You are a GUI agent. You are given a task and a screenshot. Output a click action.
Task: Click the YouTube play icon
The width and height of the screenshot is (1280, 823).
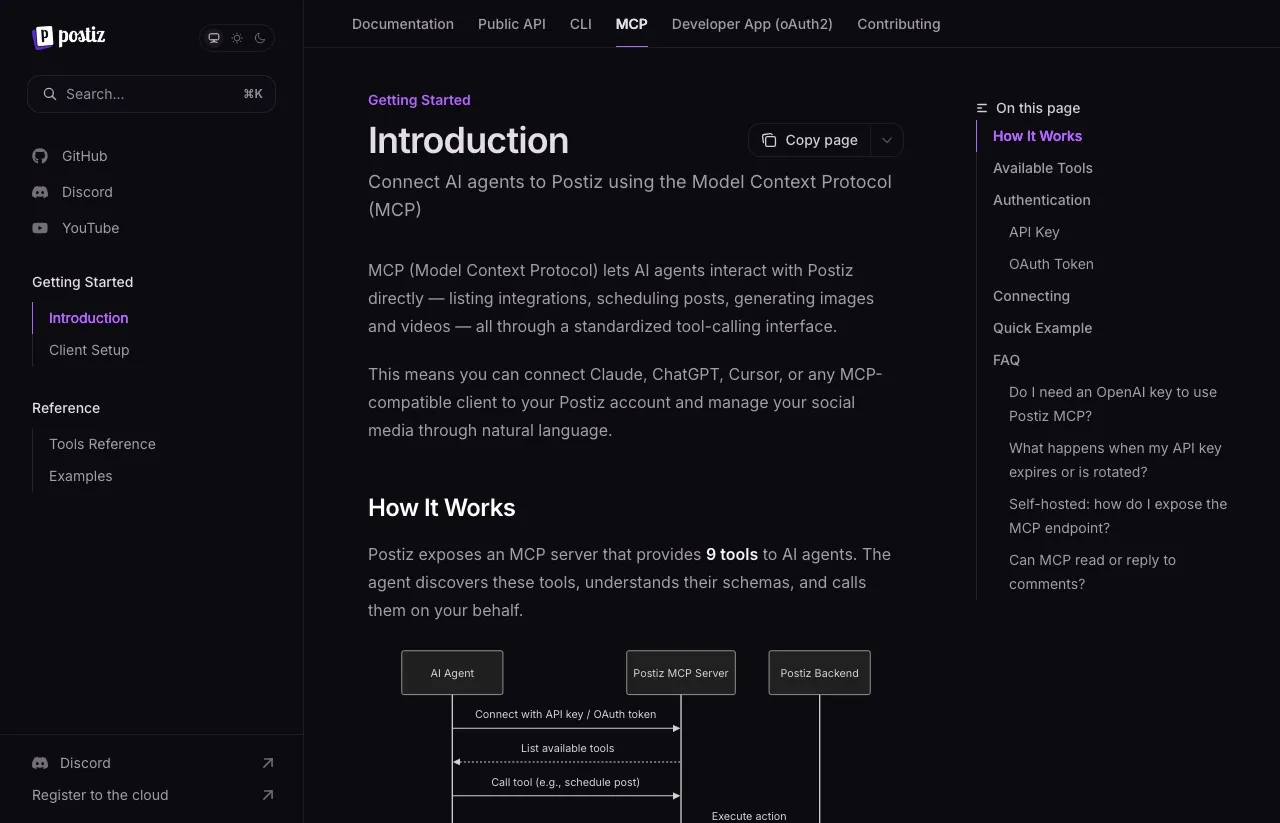(40, 228)
